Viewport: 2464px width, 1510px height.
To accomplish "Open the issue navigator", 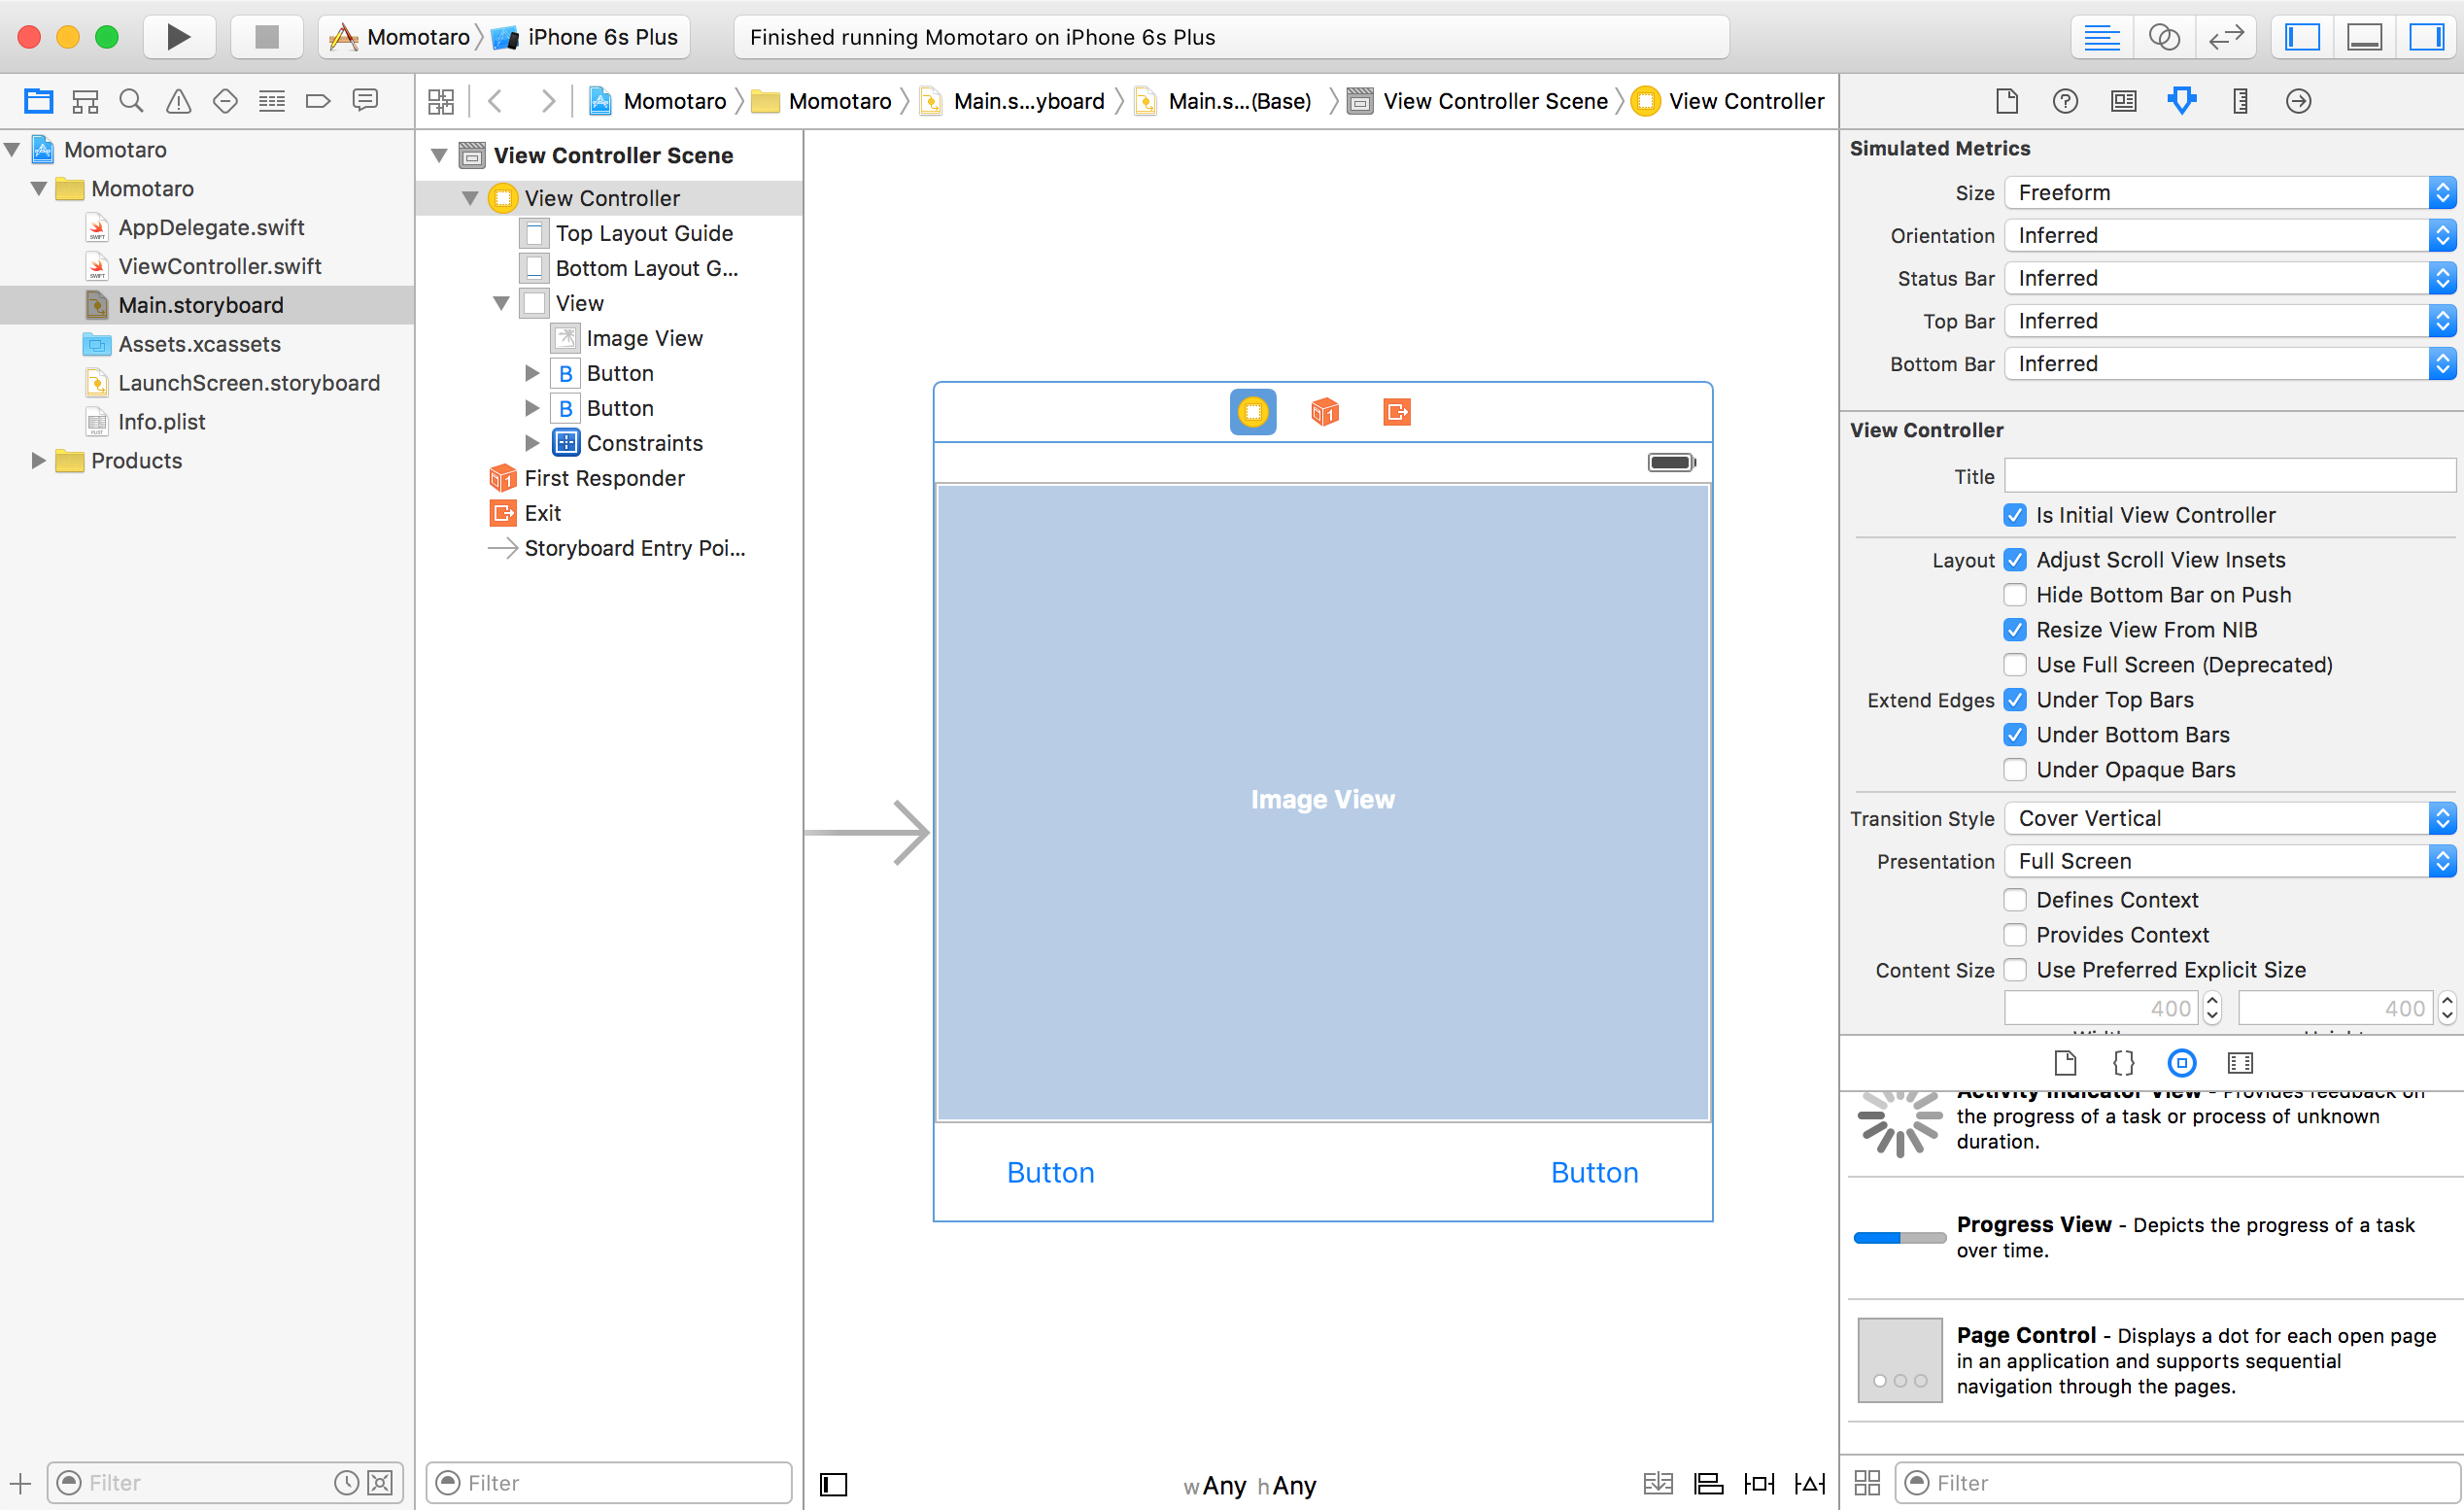I will point(177,100).
